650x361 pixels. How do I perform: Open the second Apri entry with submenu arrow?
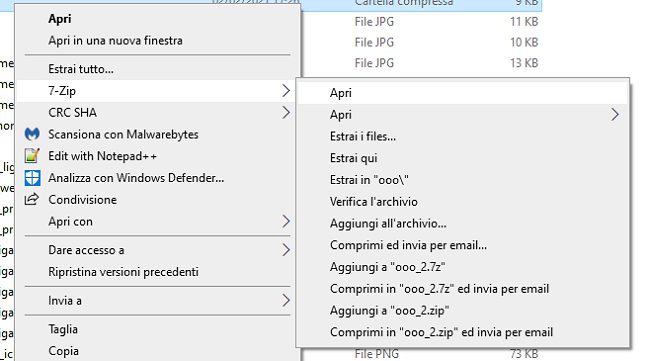463,115
